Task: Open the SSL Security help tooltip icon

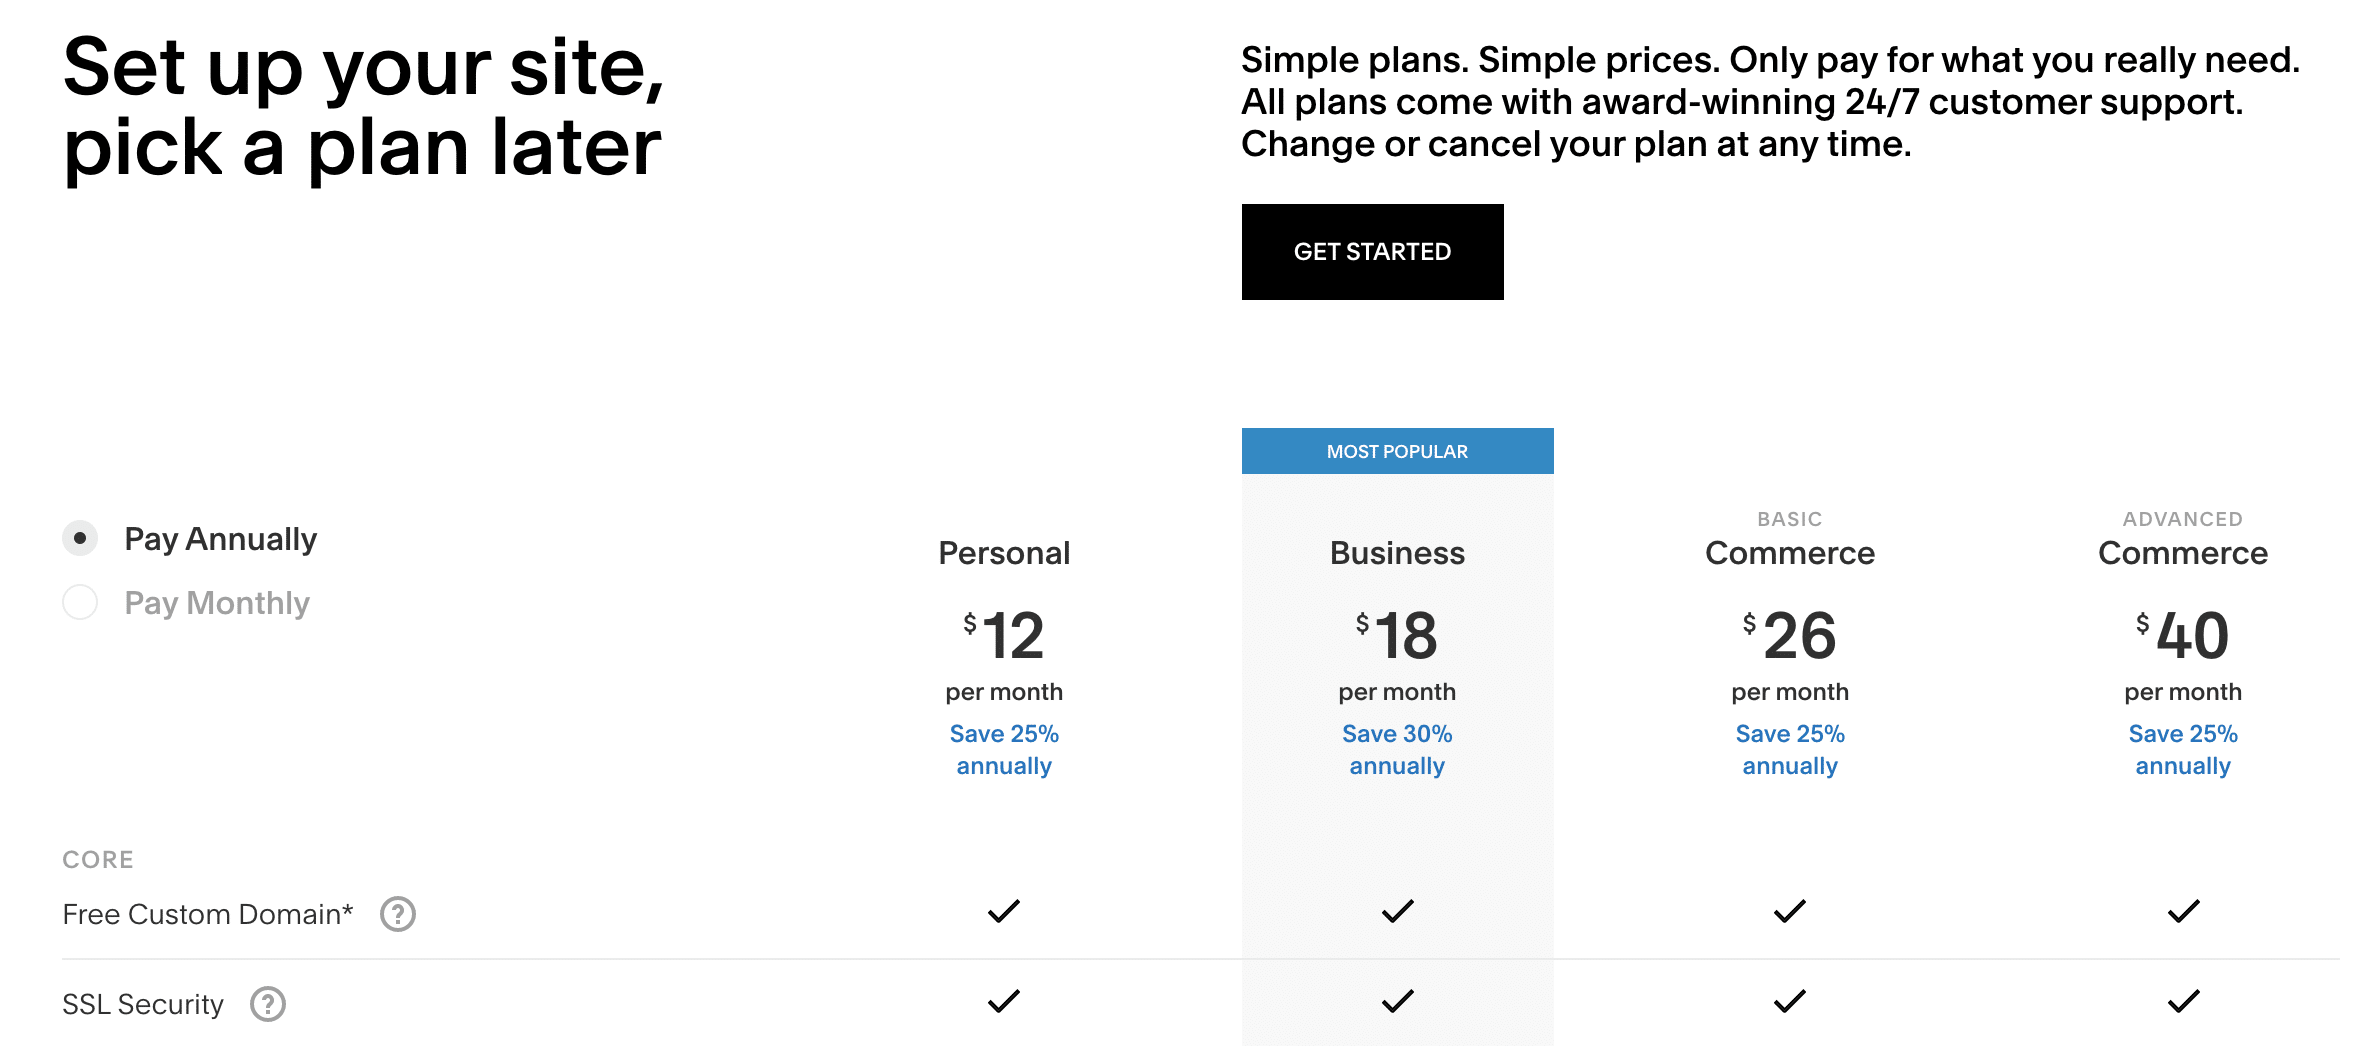Action: [x=268, y=1004]
